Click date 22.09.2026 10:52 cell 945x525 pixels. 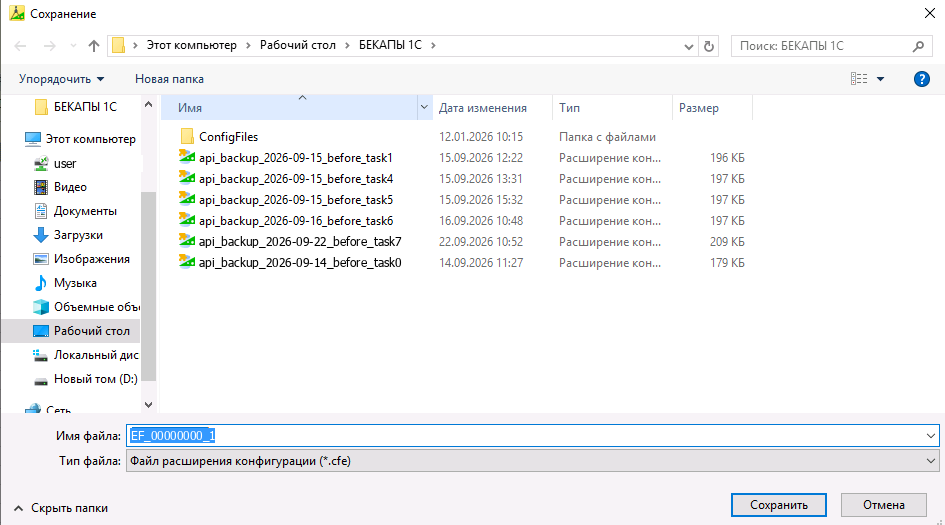click(481, 242)
